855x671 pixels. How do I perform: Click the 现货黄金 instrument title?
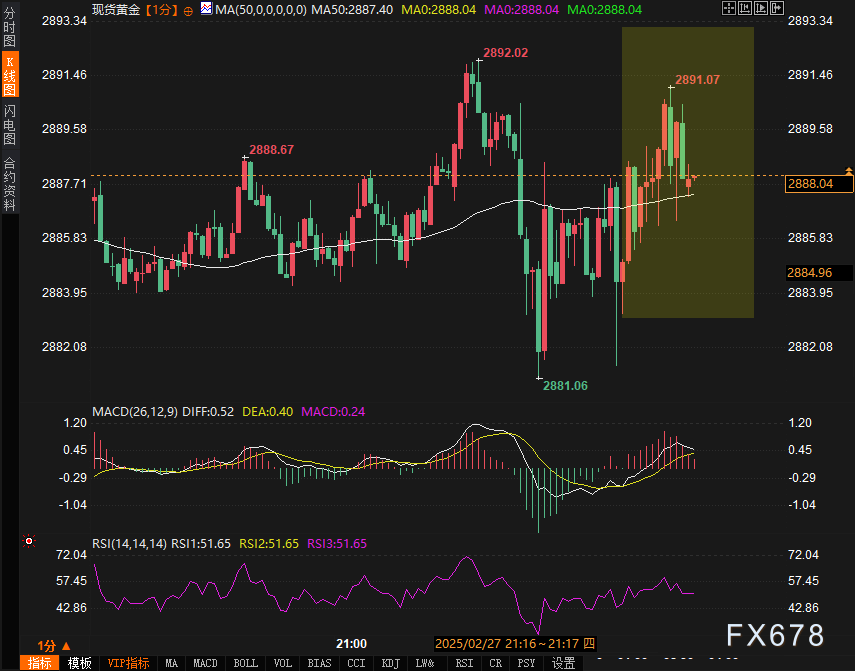click(x=116, y=10)
